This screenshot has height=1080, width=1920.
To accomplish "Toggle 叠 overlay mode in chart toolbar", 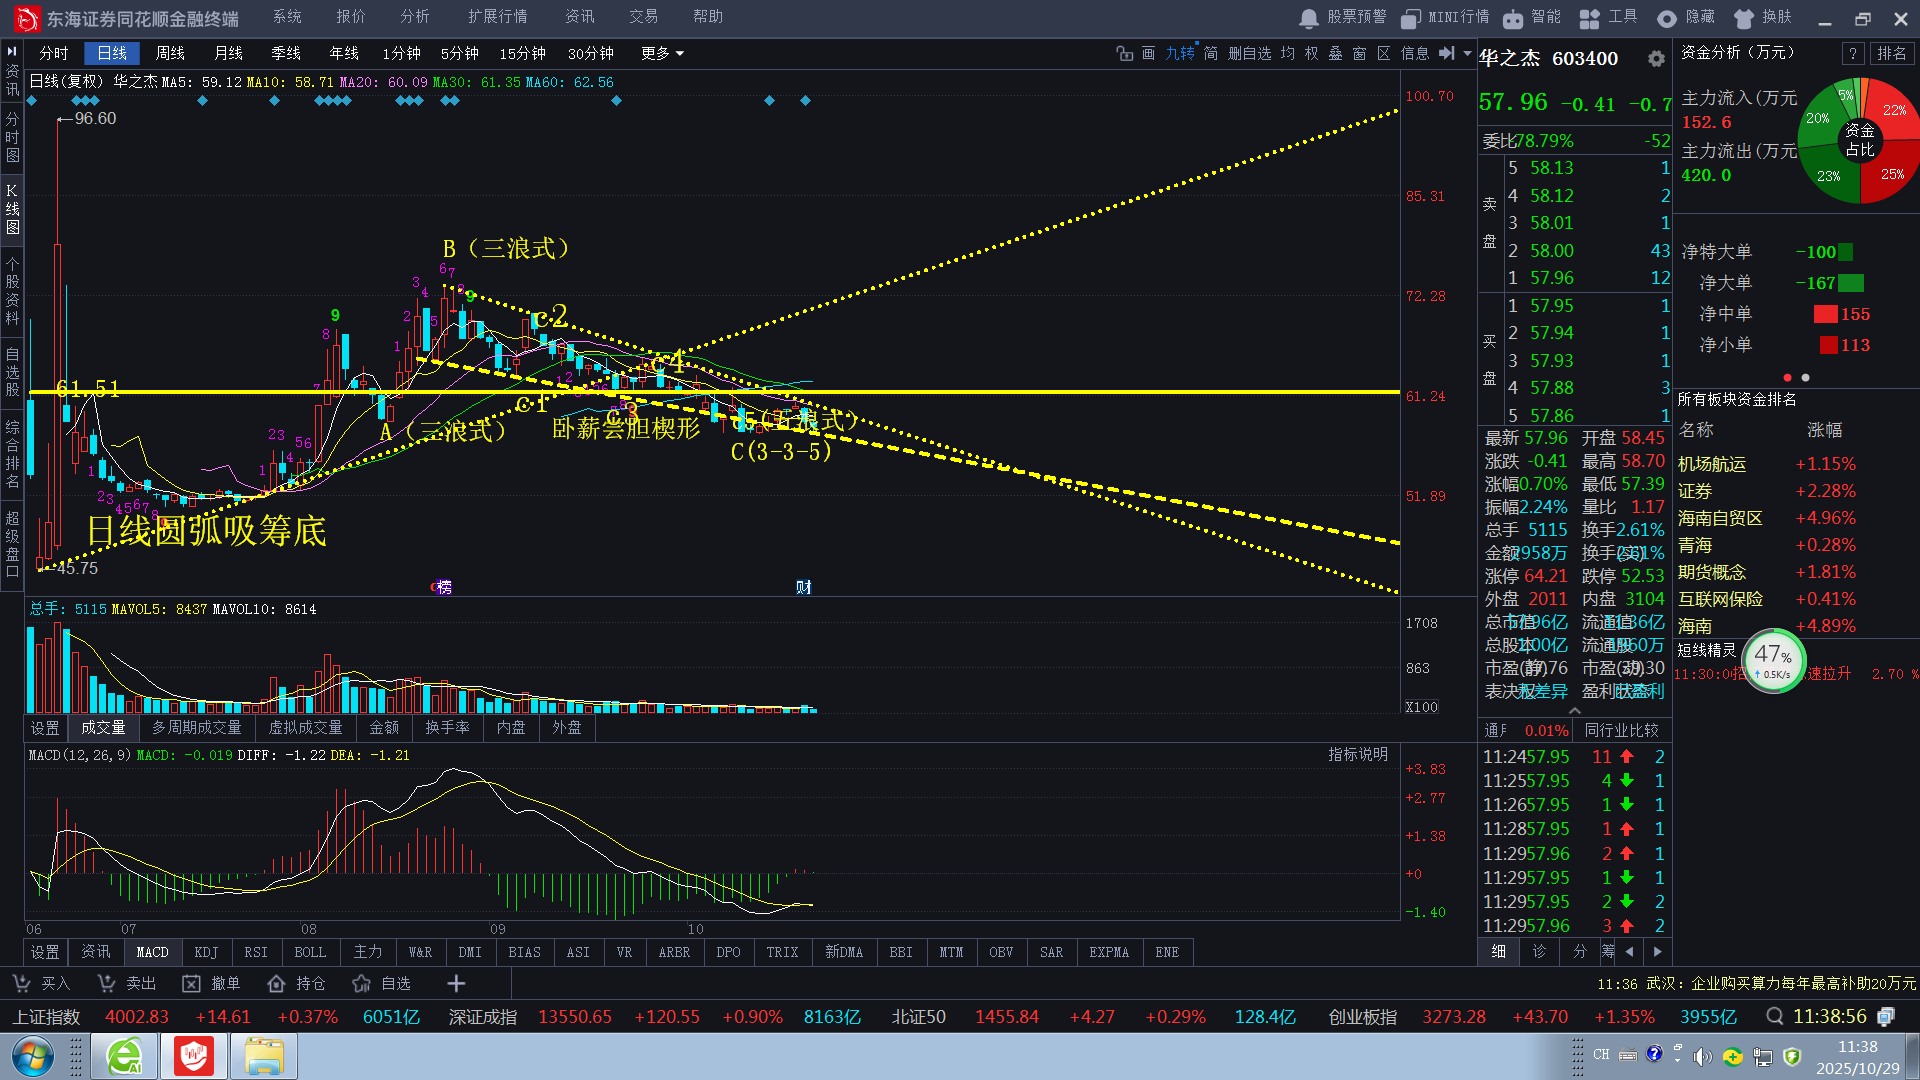I will [x=1335, y=53].
